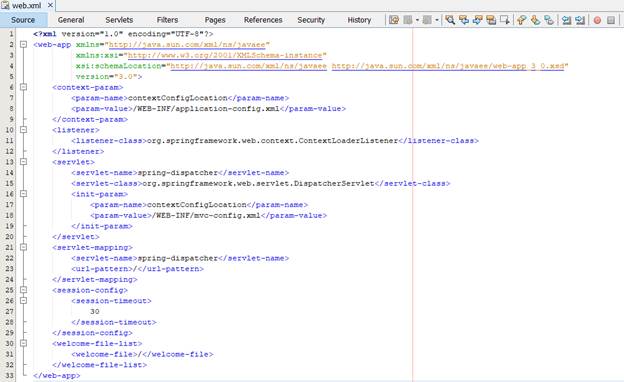Follow the xmlns javaee namespace URL
Image resolution: width=624 pixels, height=382 pixels.
tap(187, 45)
